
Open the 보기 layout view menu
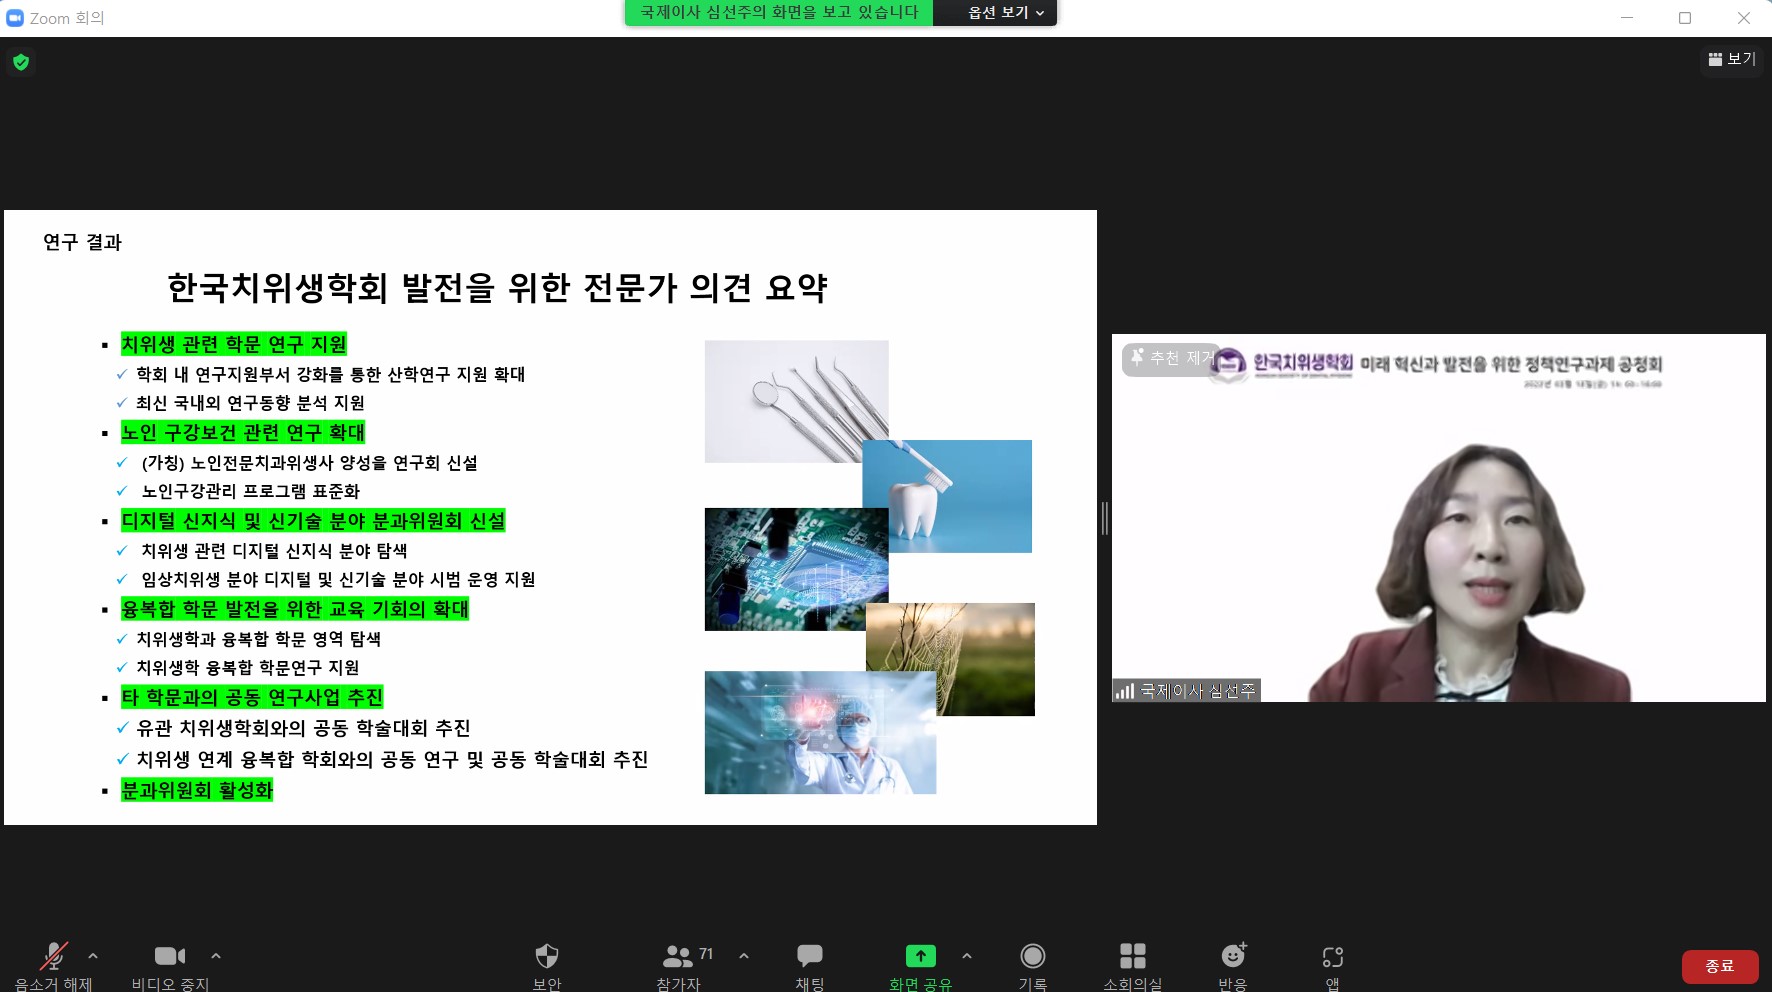(1732, 60)
